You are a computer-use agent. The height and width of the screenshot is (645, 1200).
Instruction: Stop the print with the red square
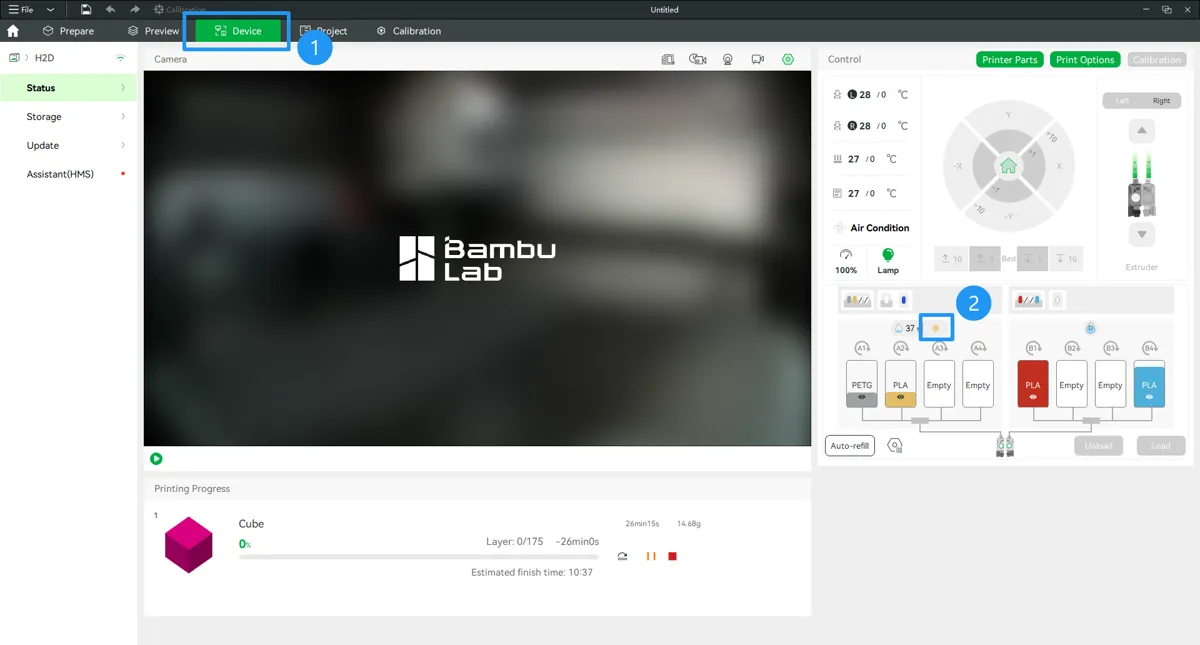[673, 556]
